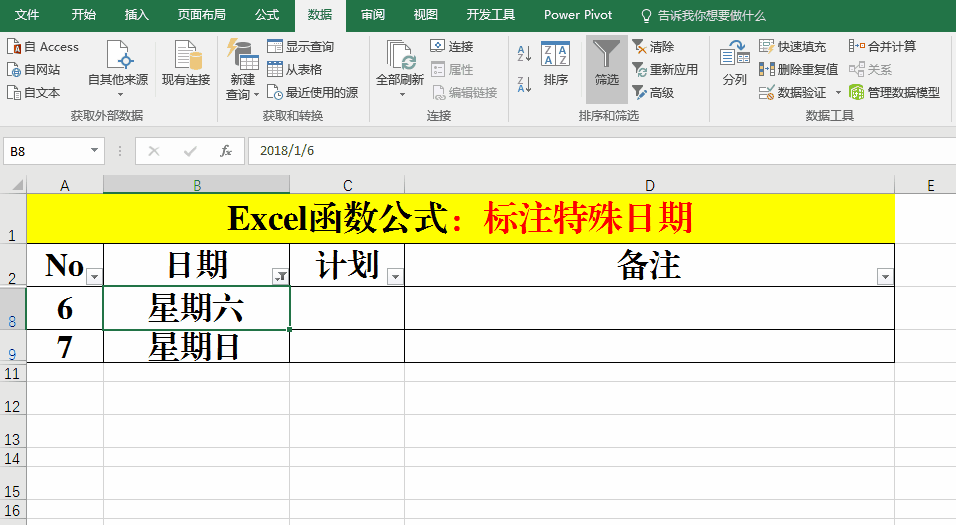The image size is (956, 525).
Task: Reapply filter with 重新应用
Action: click(x=665, y=70)
